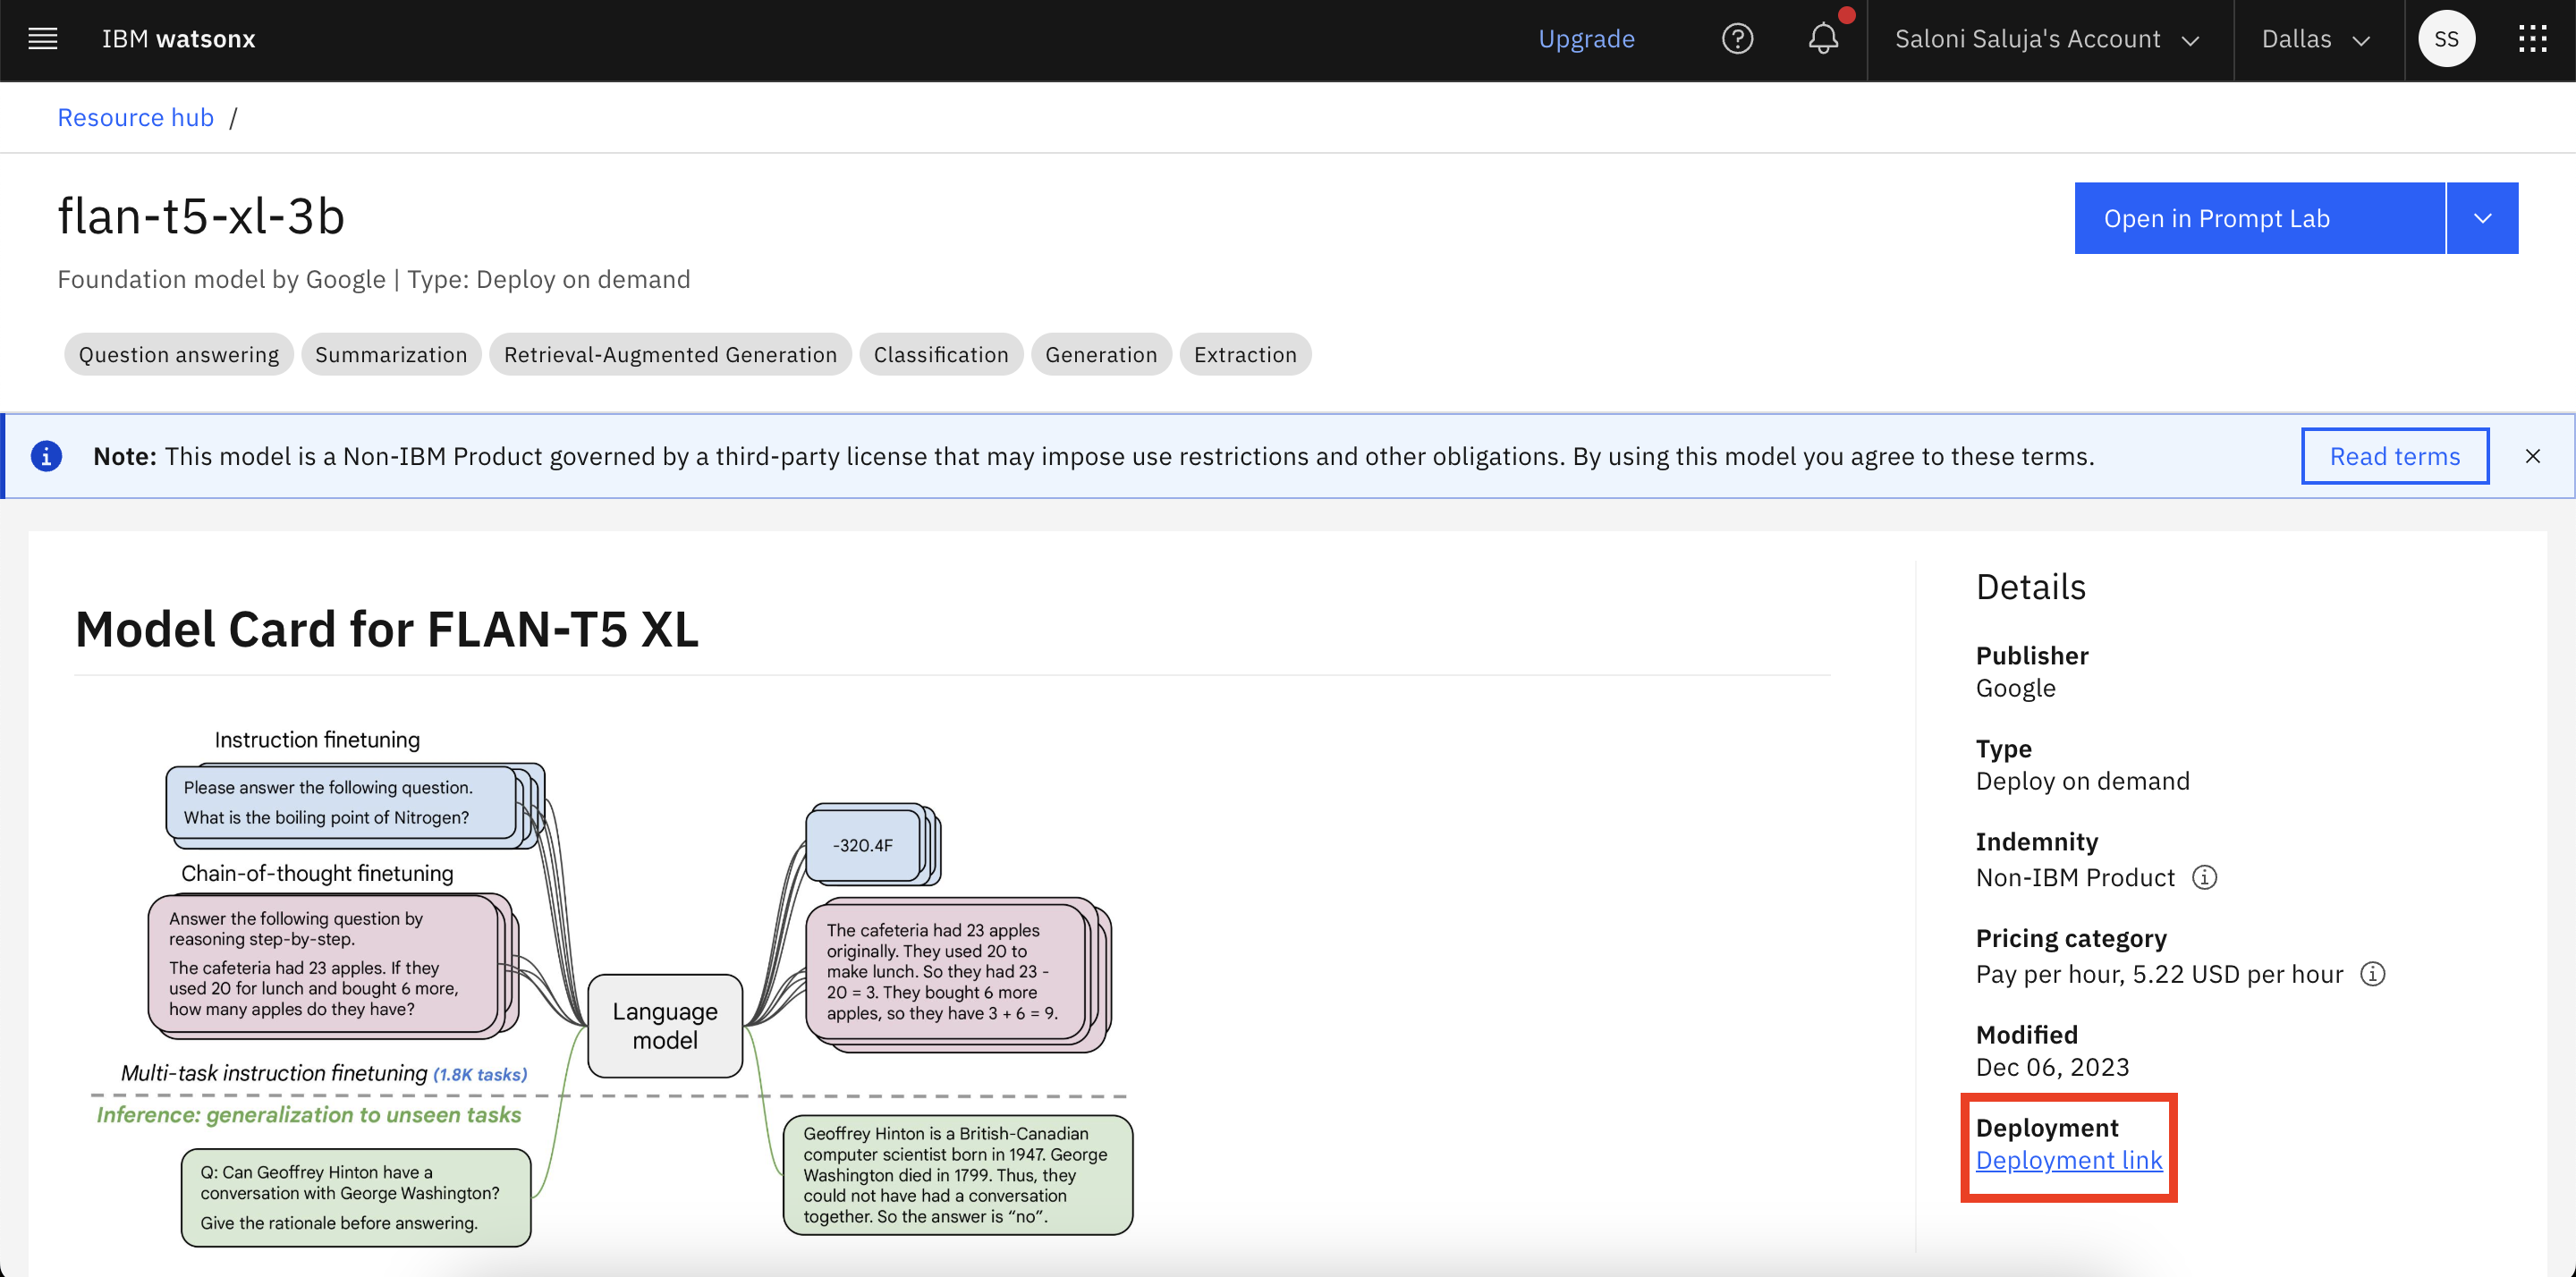The width and height of the screenshot is (2576, 1277).
Task: Expand Saloni Saluja's Account dropdown
Action: click(2048, 39)
